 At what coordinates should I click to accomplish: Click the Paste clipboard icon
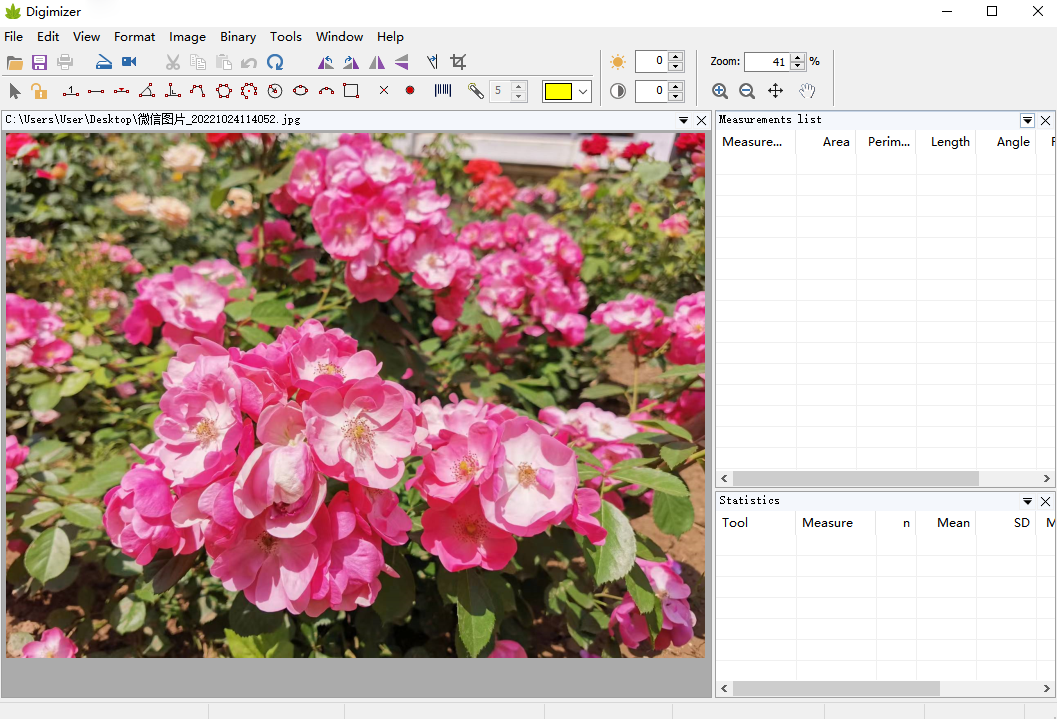tap(223, 63)
